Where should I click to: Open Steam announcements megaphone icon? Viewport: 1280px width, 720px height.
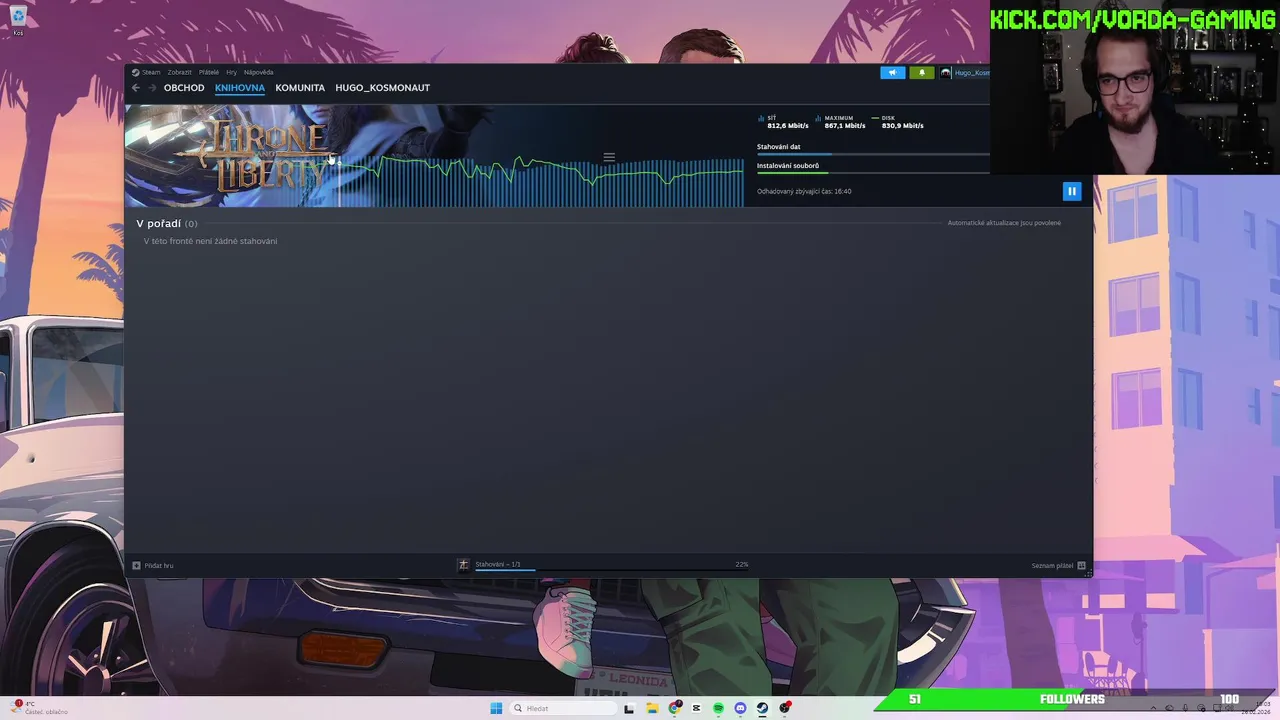[x=892, y=72]
